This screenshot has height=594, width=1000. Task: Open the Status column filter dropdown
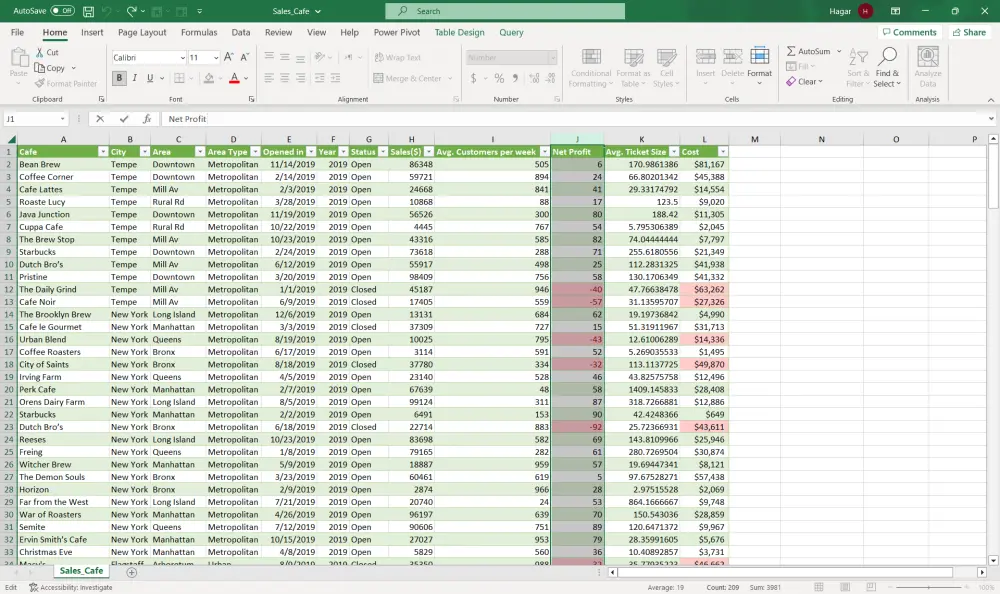click(383, 152)
